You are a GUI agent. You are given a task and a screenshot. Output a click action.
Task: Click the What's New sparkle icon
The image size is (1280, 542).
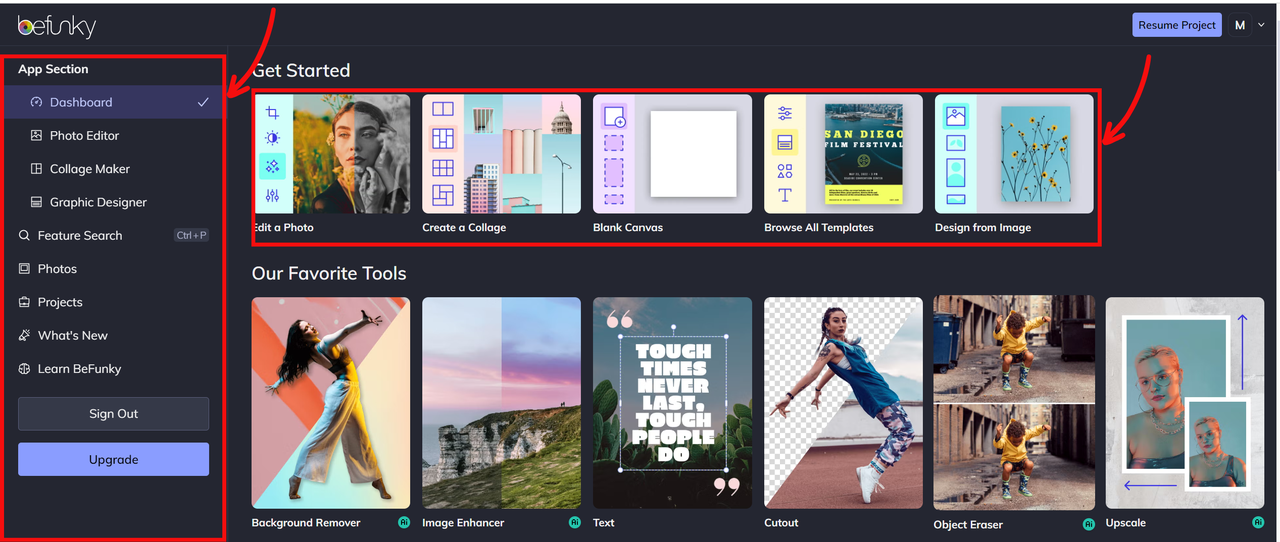click(x=25, y=335)
